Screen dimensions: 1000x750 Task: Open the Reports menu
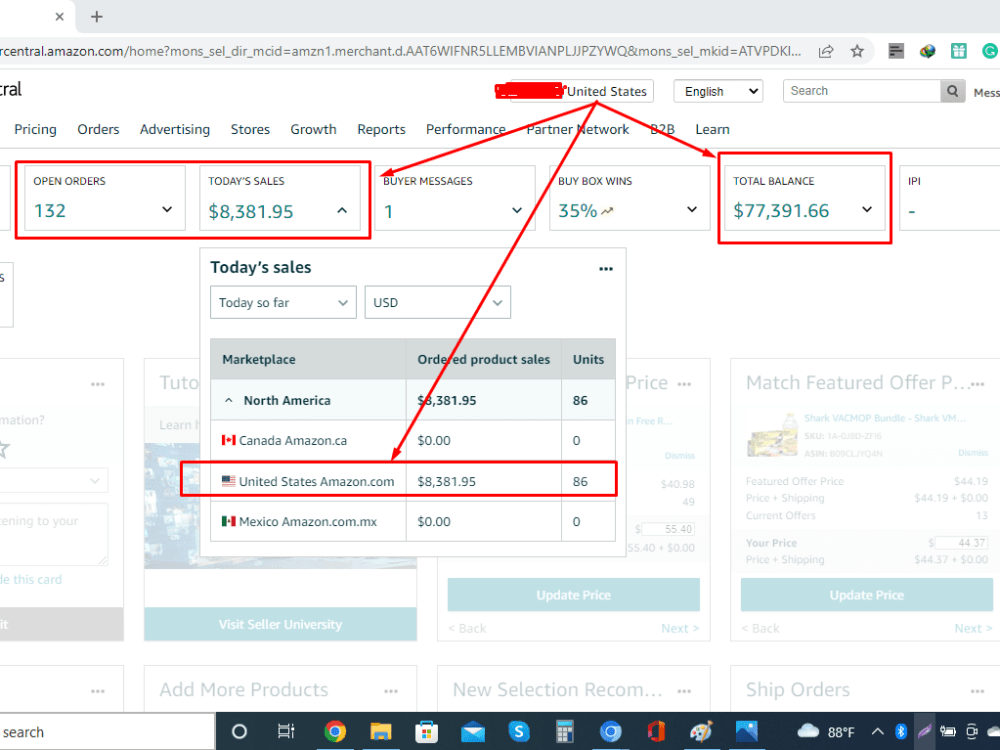381,129
